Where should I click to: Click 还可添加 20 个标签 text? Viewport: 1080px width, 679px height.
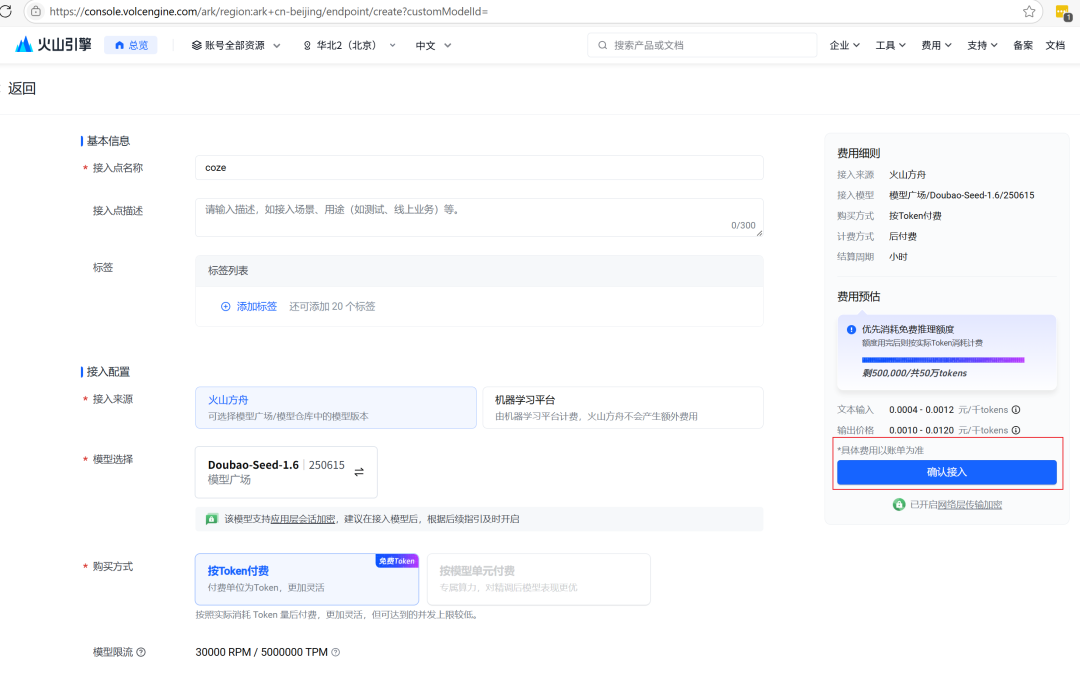pos(332,306)
